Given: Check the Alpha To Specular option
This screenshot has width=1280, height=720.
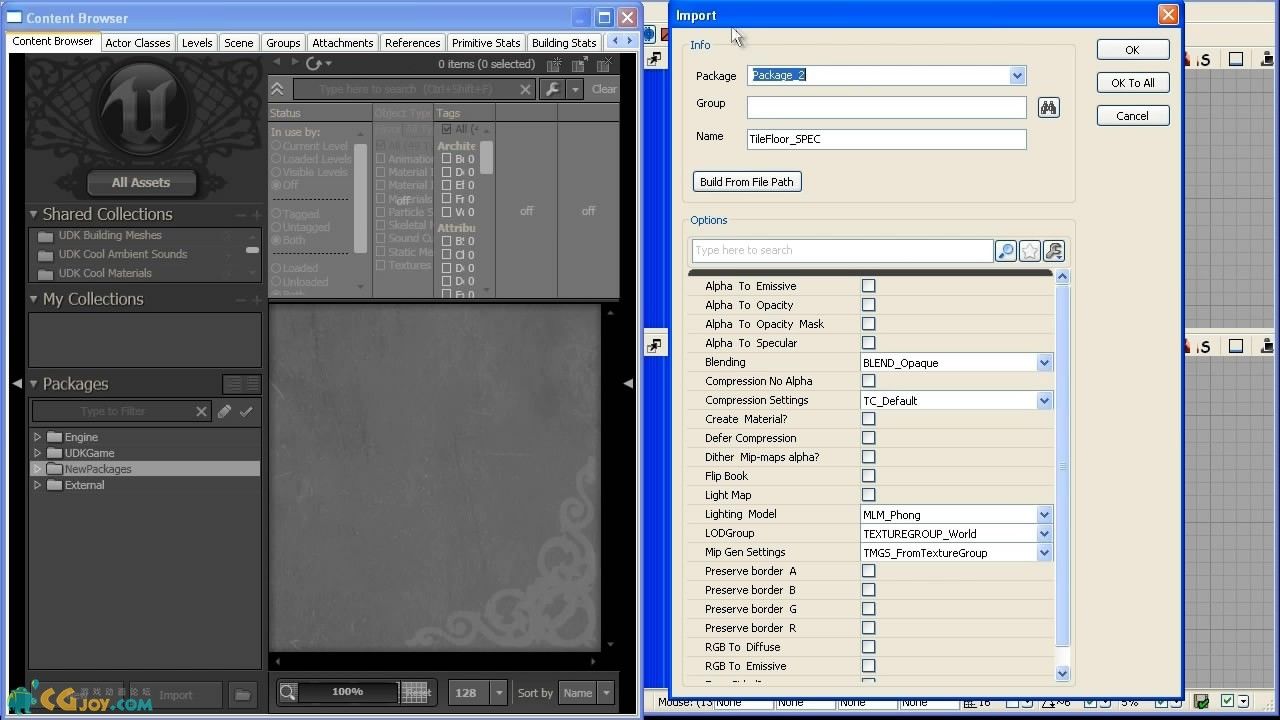Looking at the screenshot, I should tap(868, 343).
